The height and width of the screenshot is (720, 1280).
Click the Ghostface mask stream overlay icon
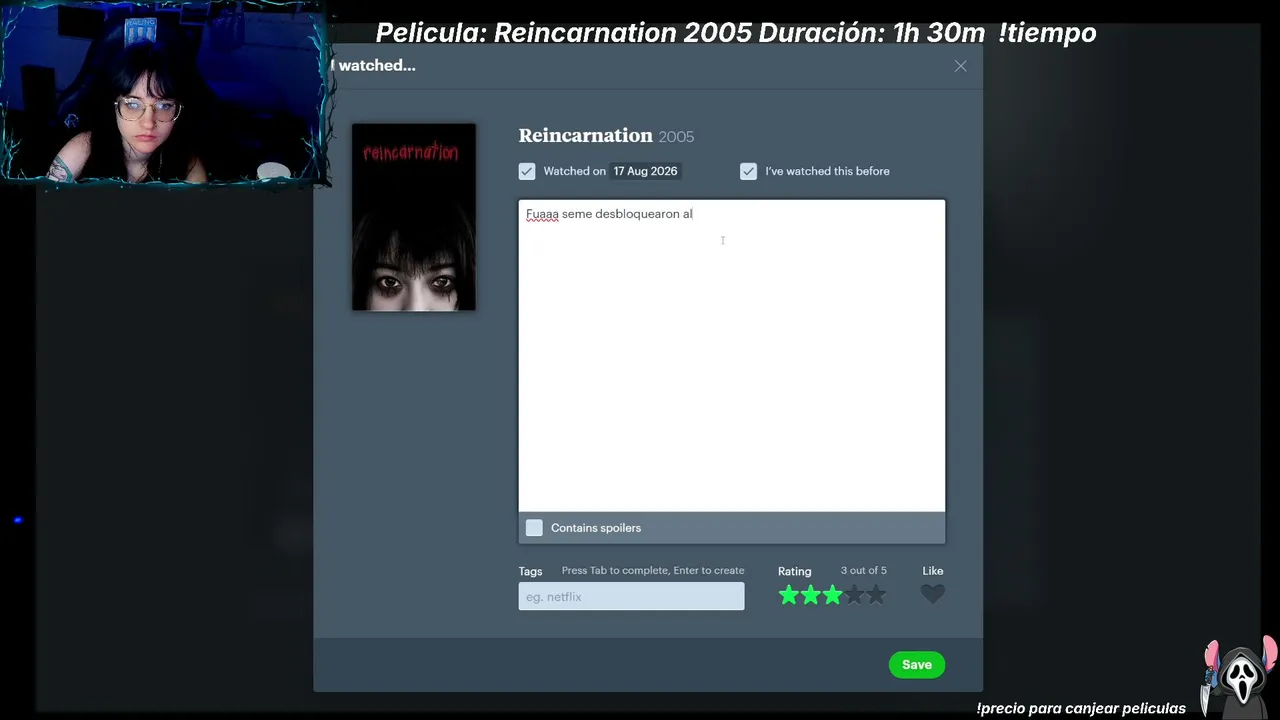1241,677
